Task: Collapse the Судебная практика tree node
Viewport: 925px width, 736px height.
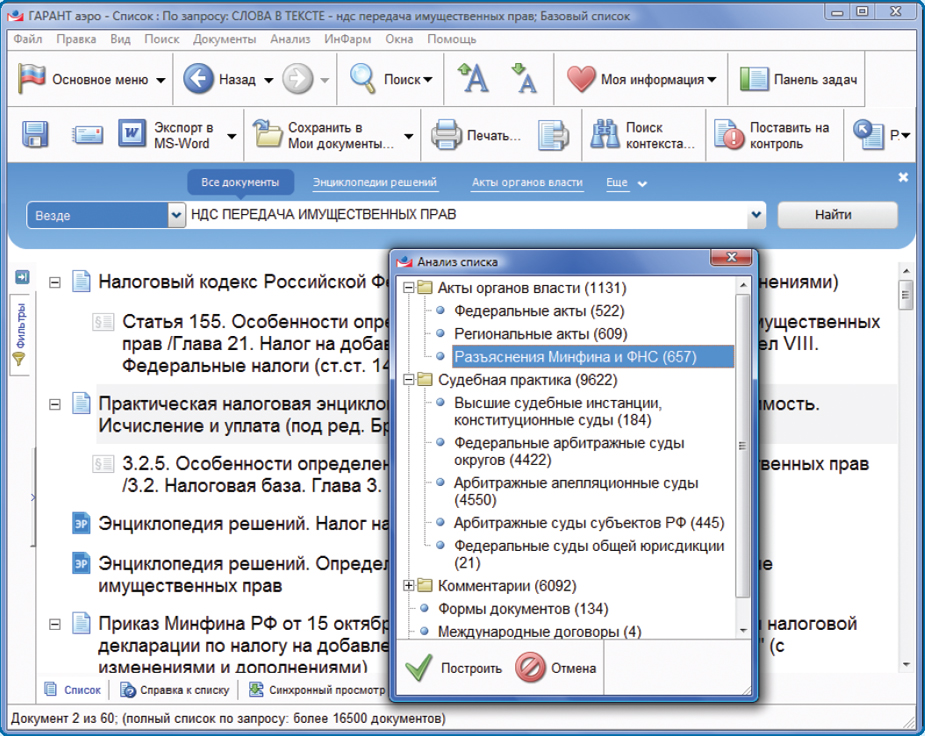Action: coord(408,380)
